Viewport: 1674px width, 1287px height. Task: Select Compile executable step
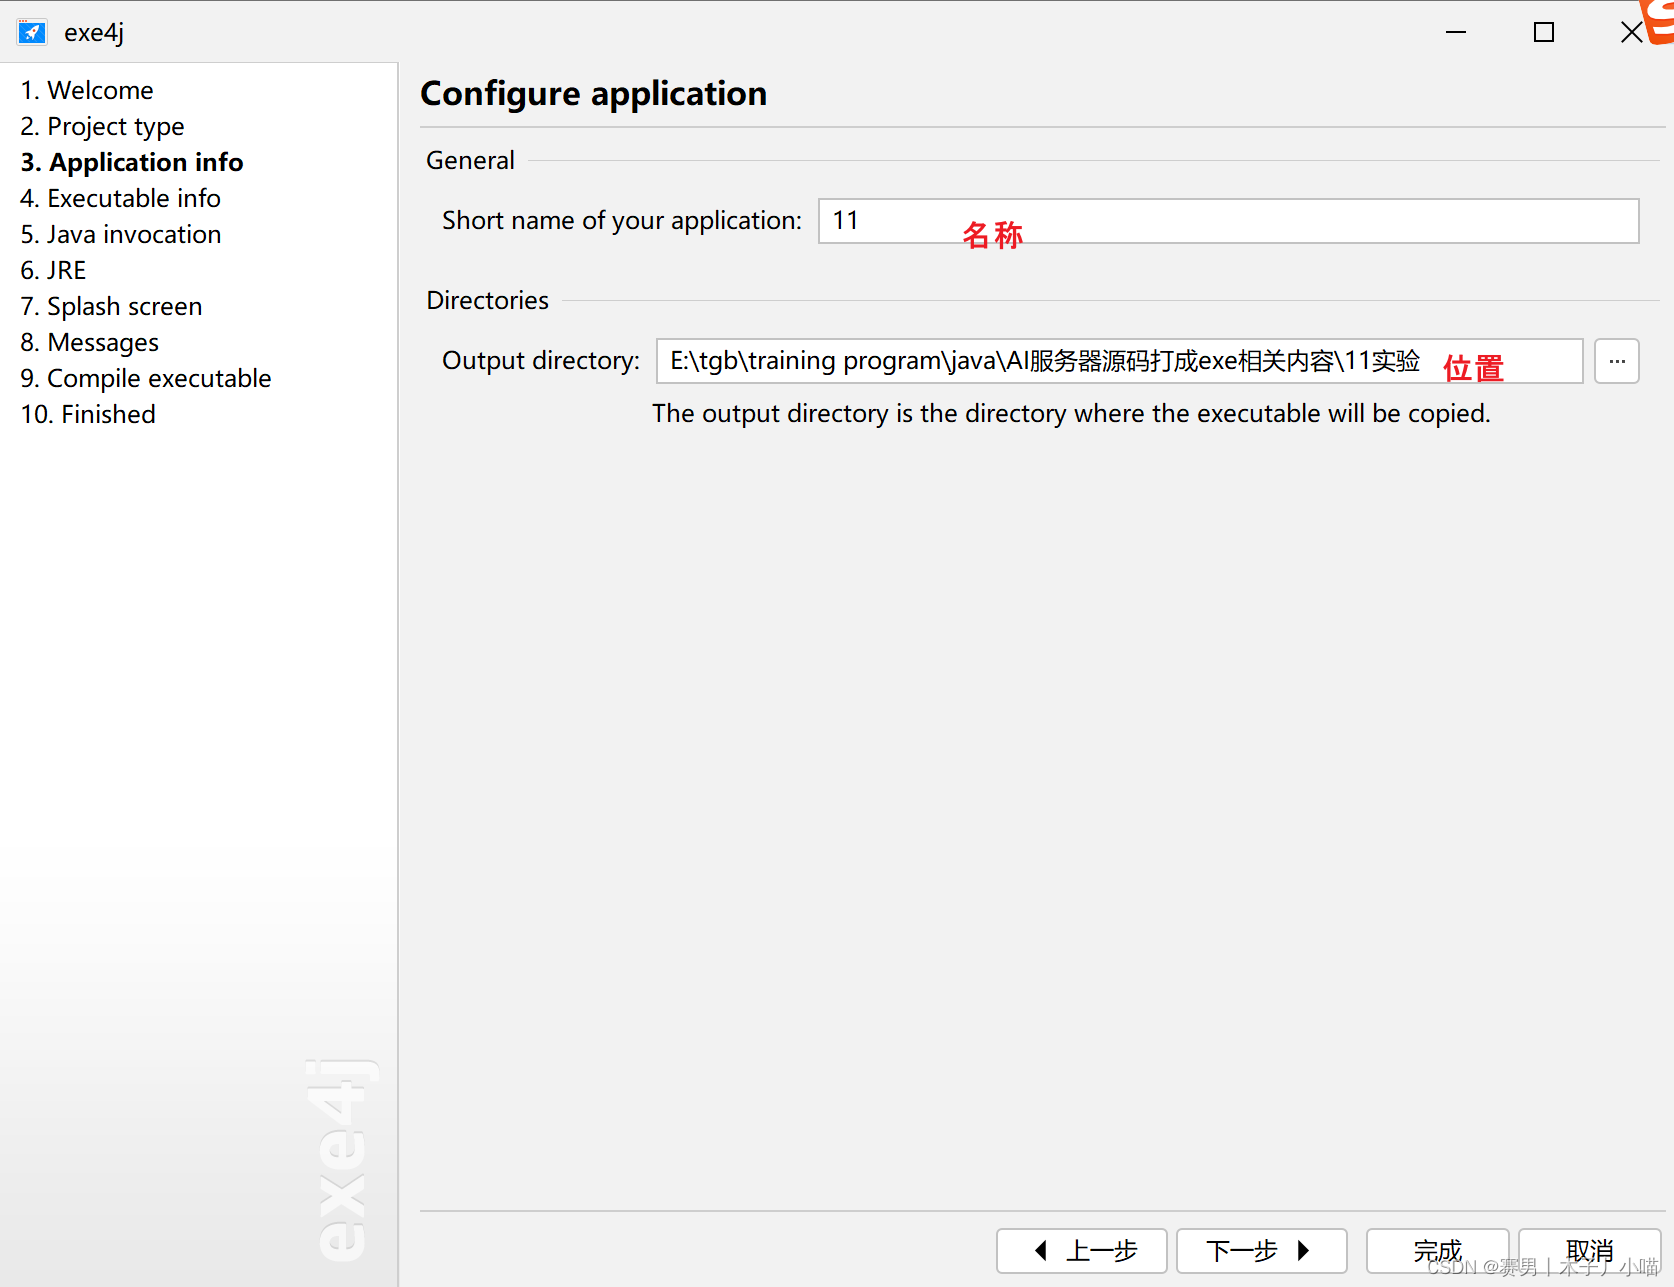(x=146, y=378)
